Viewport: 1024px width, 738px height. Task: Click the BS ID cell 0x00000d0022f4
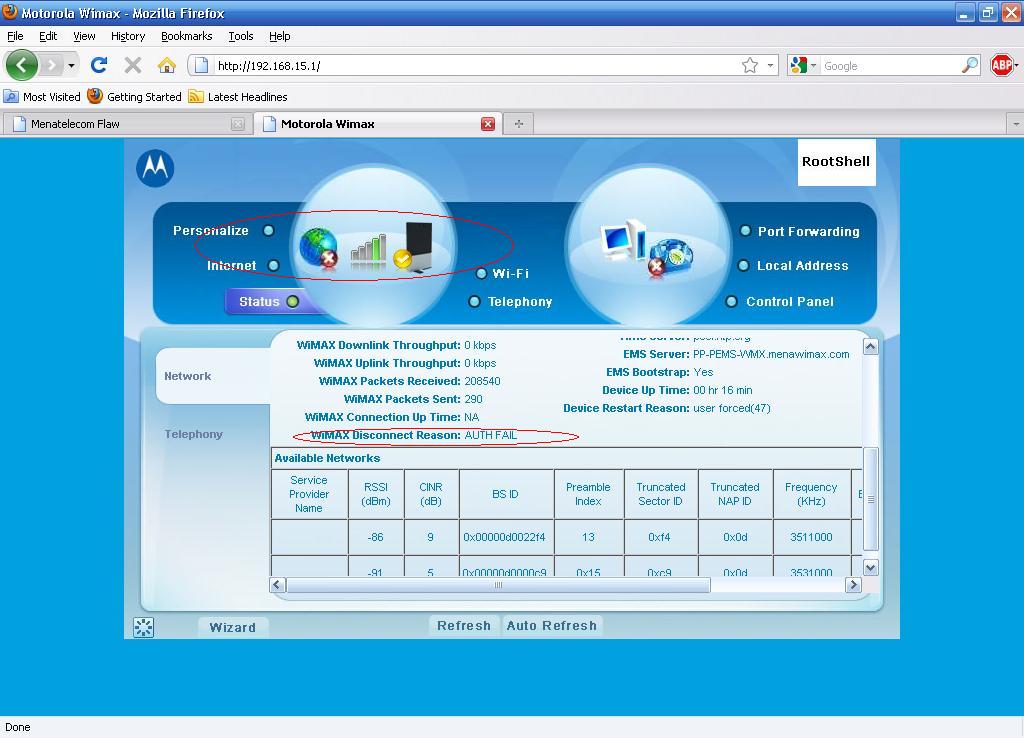[x=505, y=537]
